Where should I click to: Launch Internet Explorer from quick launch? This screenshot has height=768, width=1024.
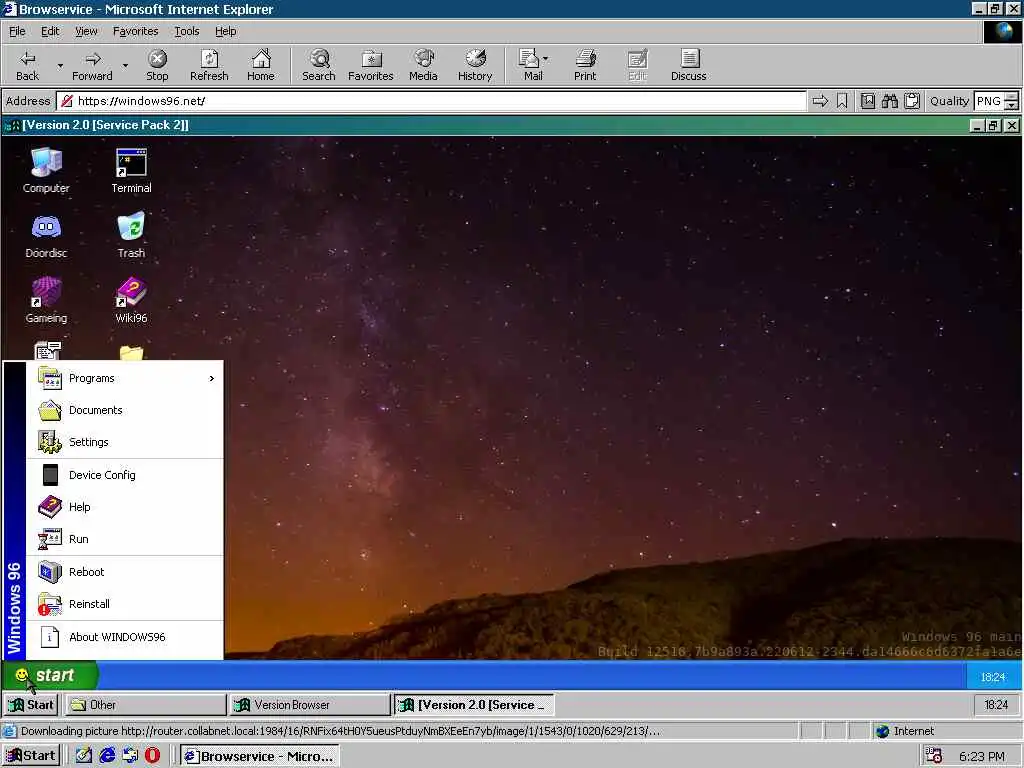click(107, 756)
